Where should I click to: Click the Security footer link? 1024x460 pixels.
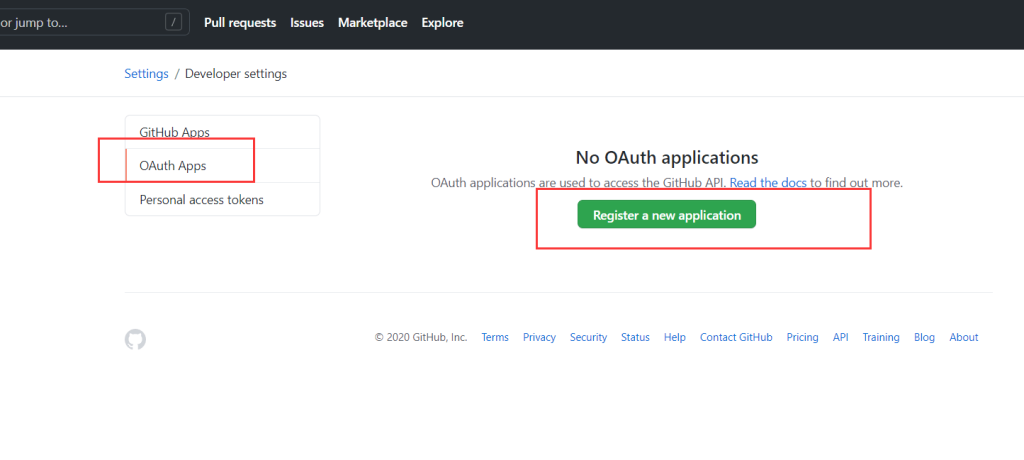pyautogui.click(x=588, y=338)
